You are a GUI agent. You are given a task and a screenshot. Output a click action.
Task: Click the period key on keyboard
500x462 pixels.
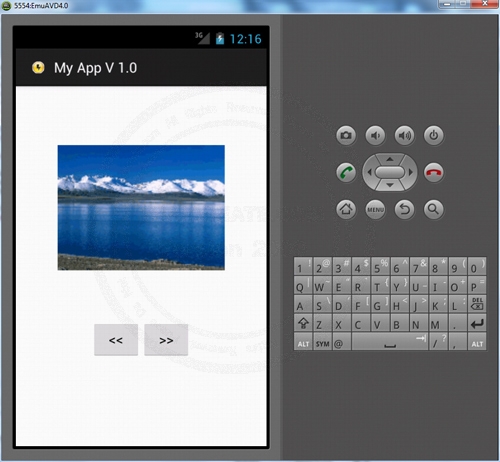click(x=458, y=323)
